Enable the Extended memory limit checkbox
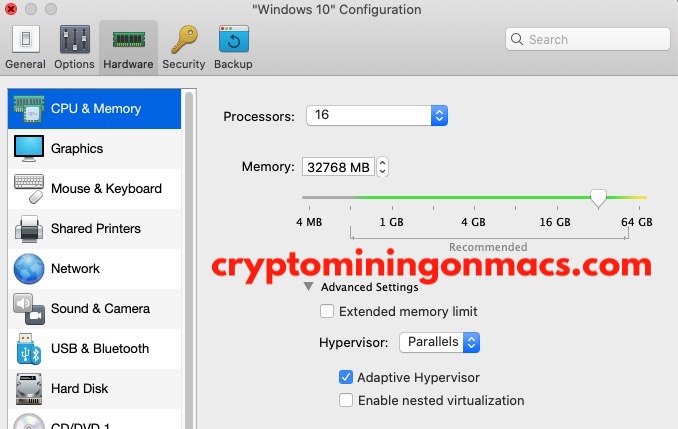The image size is (678, 429). pyautogui.click(x=327, y=311)
